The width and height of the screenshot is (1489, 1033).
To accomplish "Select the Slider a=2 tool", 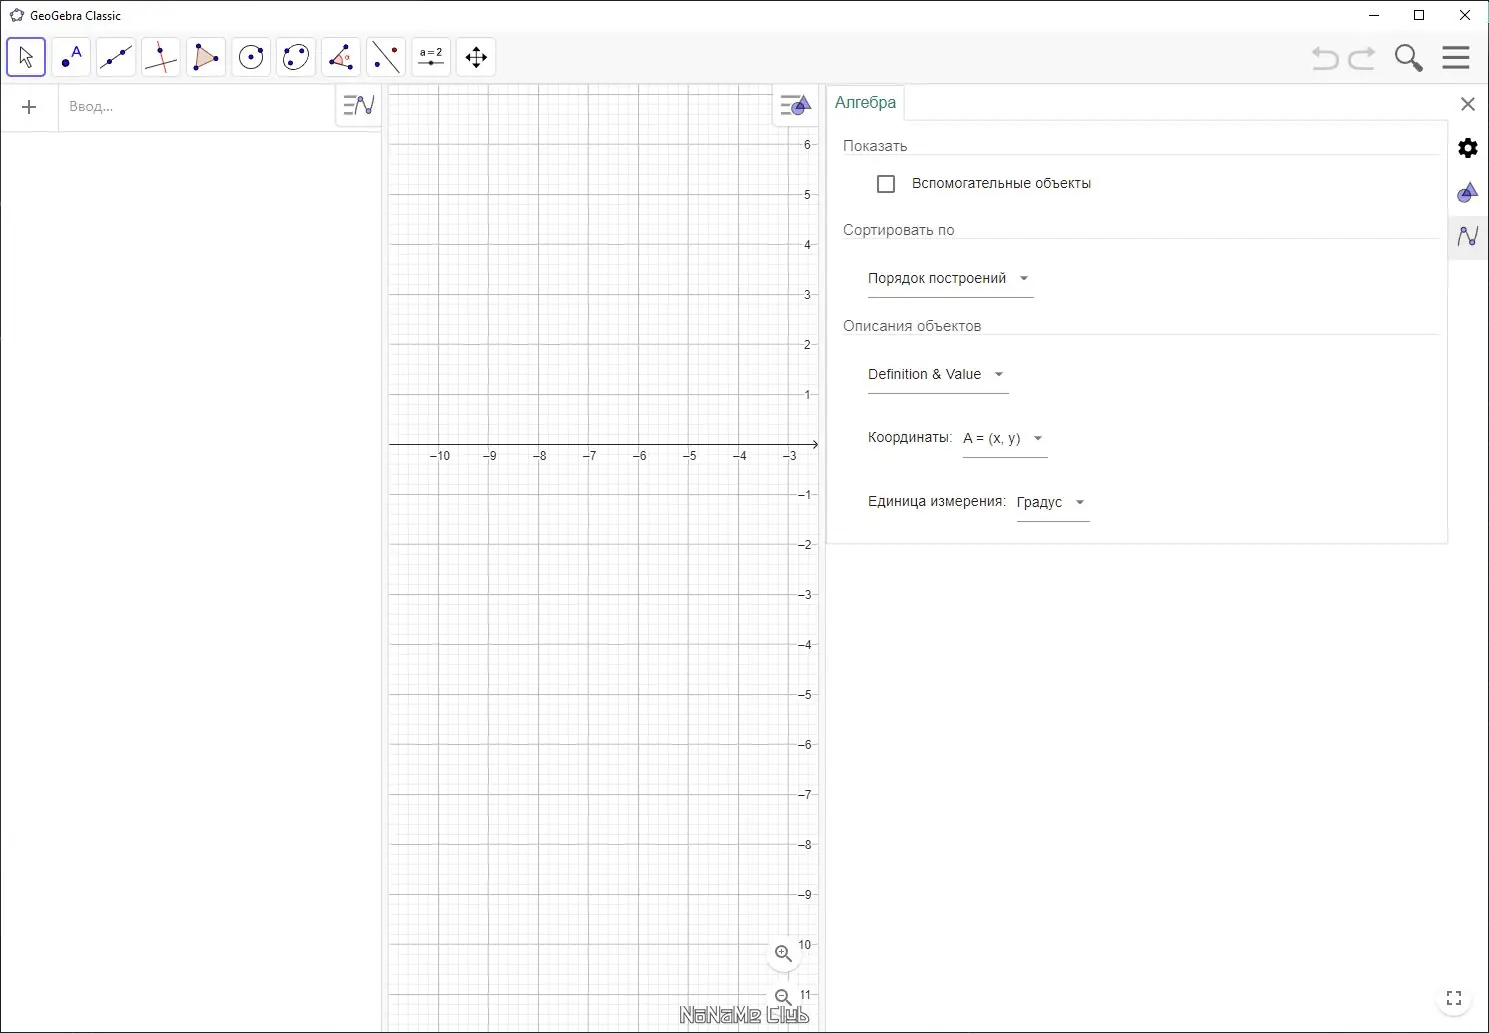I will click(431, 57).
